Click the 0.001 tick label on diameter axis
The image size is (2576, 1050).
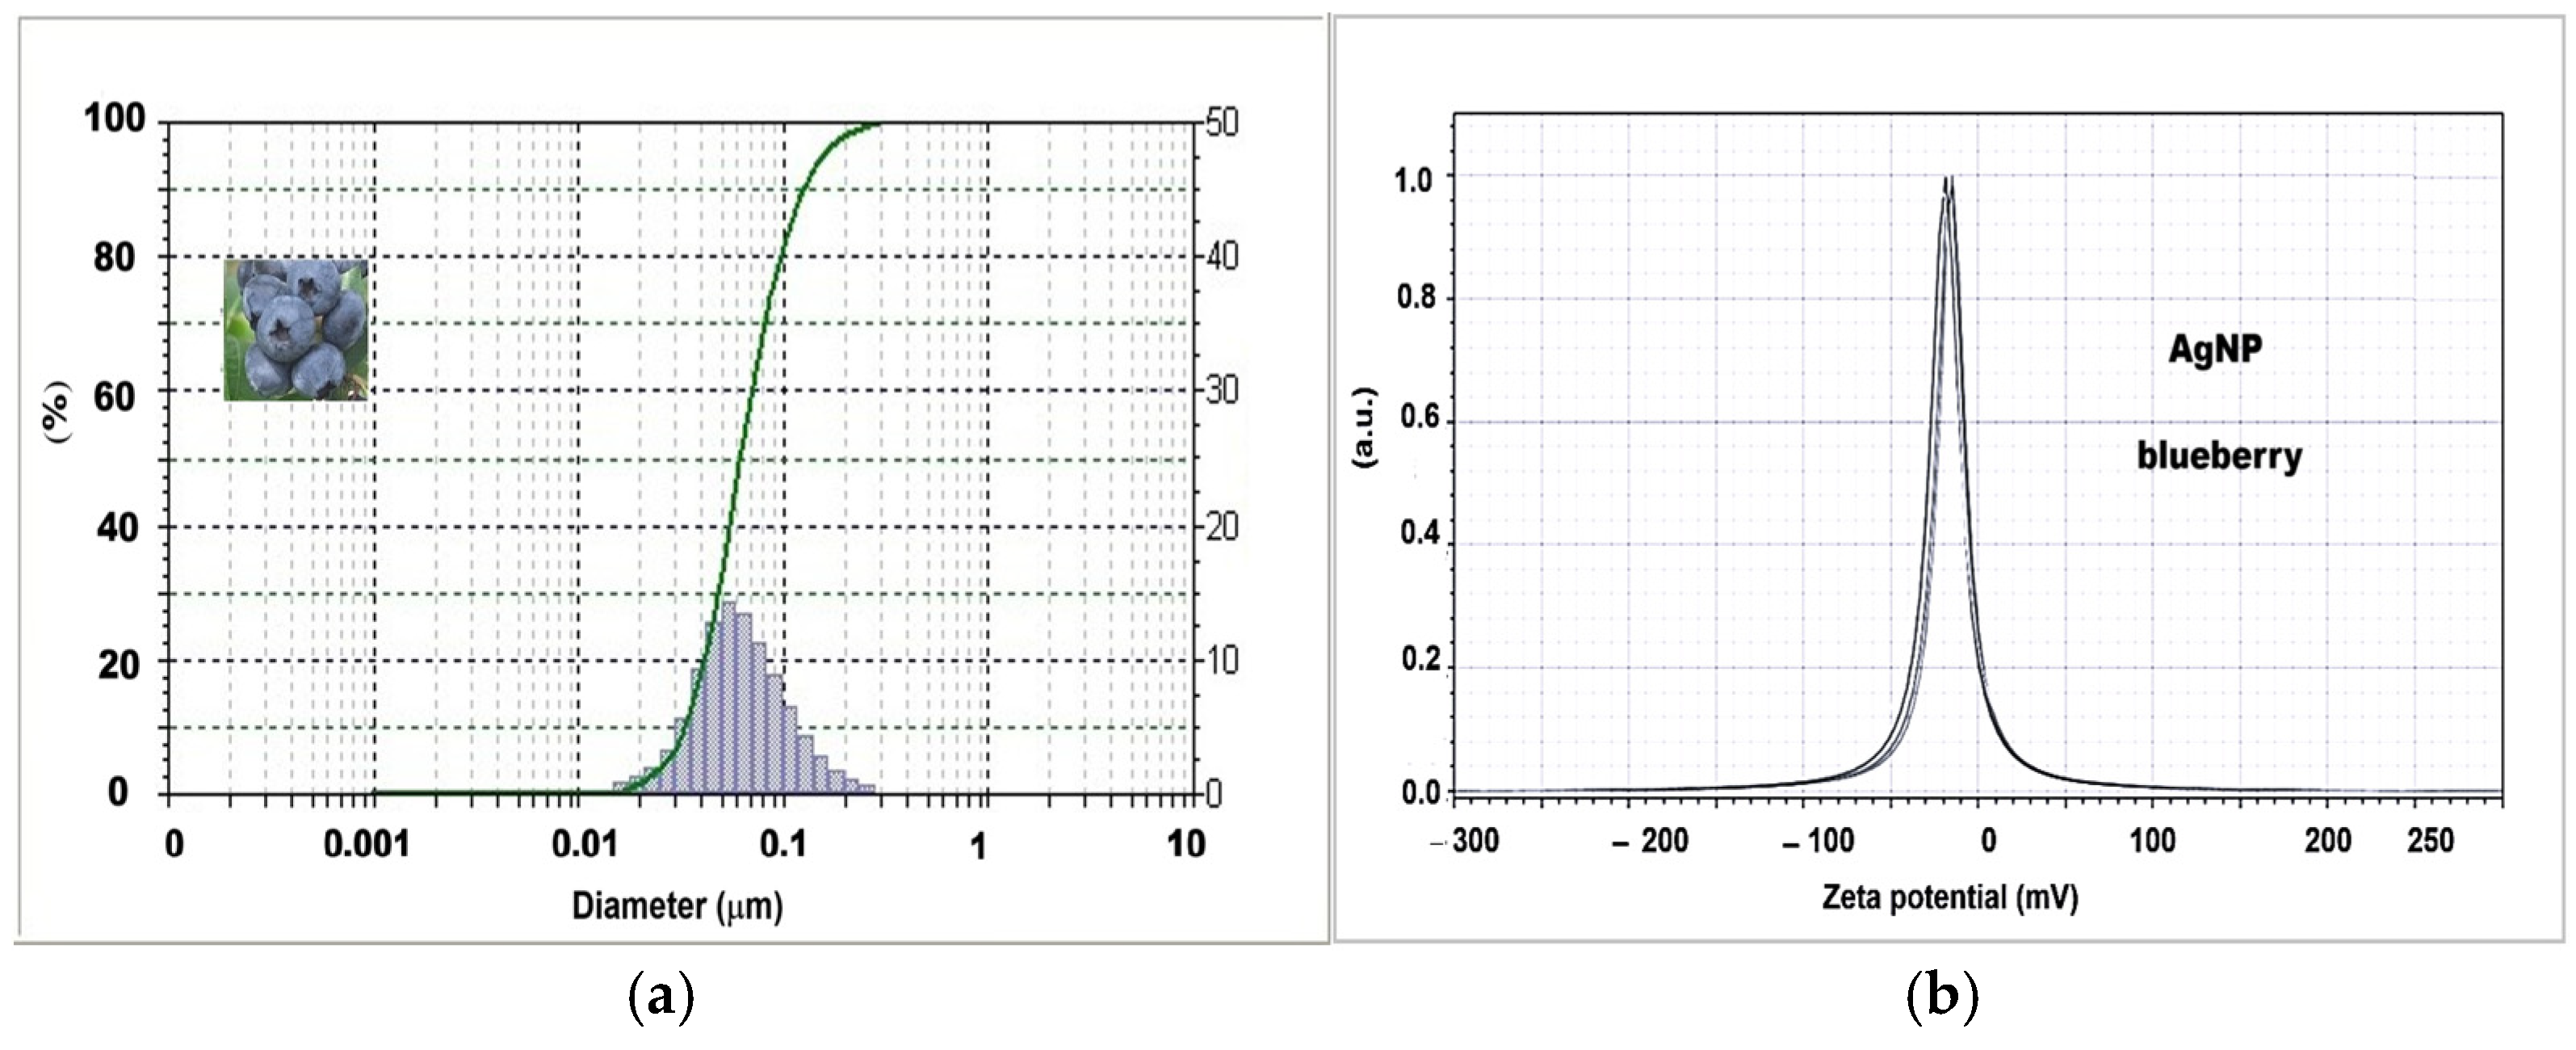pyautogui.click(x=367, y=845)
